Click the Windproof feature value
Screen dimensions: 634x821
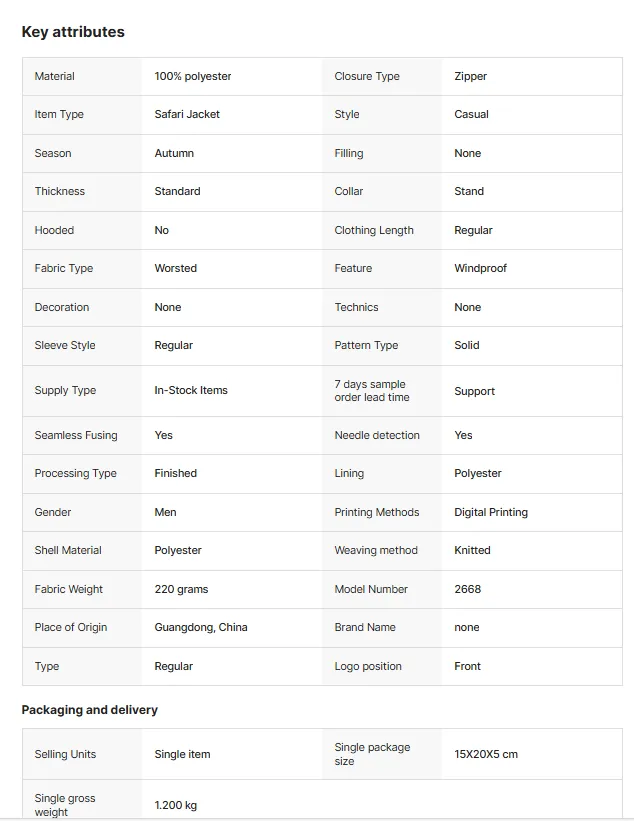pyautogui.click(x=480, y=268)
